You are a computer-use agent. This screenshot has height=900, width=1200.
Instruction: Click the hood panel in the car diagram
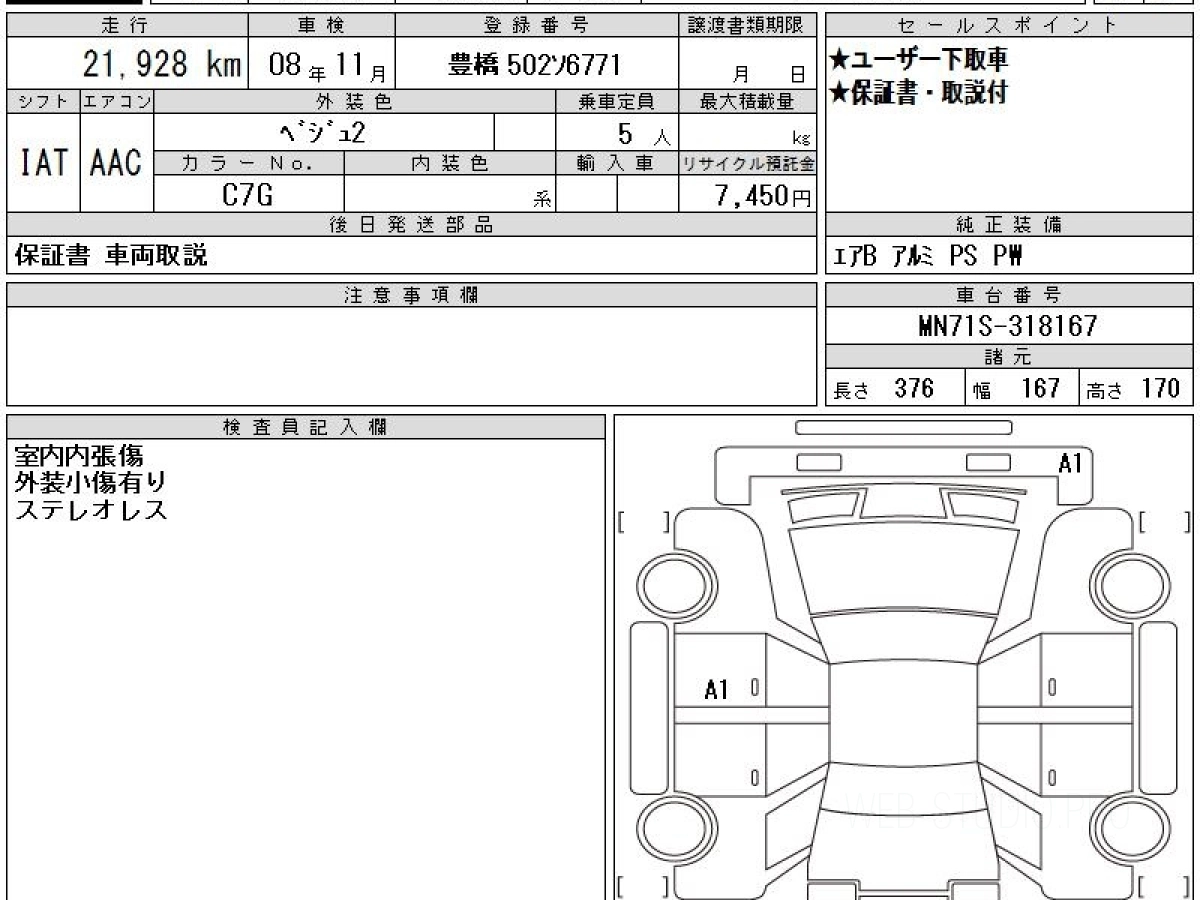point(903,567)
